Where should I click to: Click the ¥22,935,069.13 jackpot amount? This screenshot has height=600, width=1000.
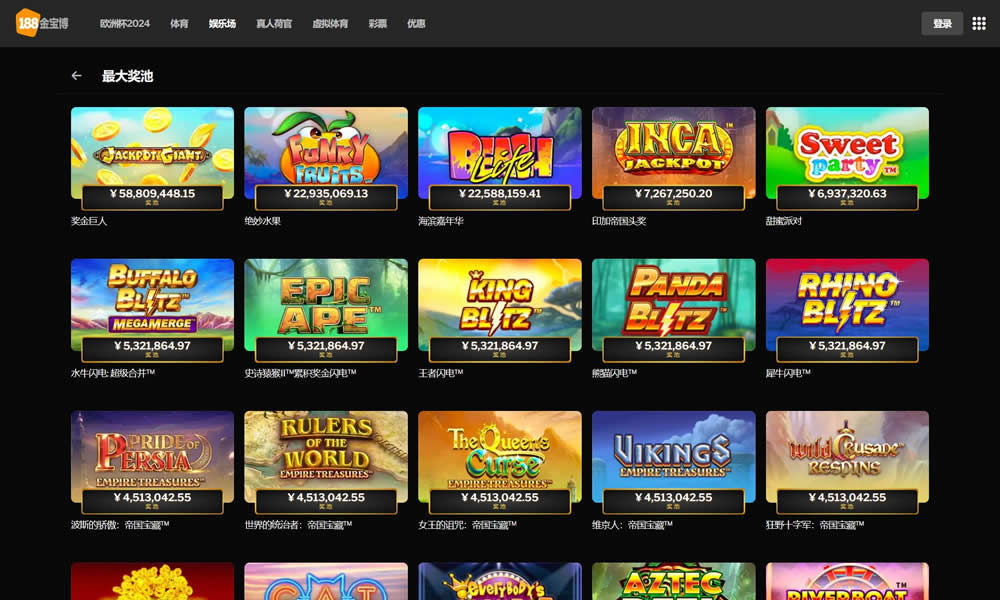[x=326, y=193]
